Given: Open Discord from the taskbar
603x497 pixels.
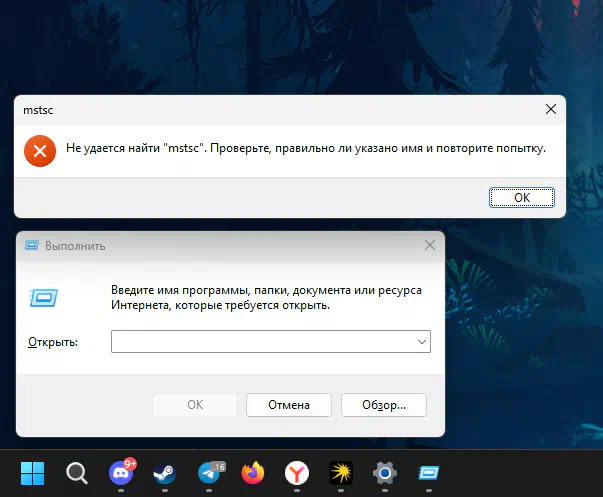Looking at the screenshot, I should click(122, 472).
